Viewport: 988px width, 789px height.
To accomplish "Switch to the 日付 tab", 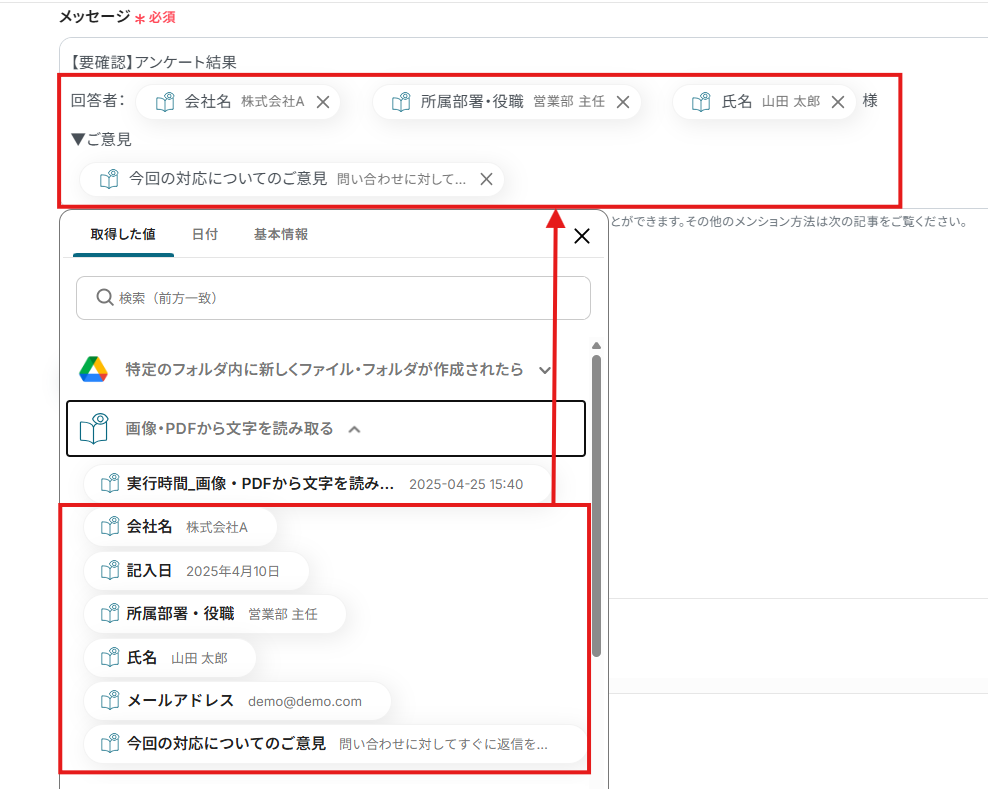I will point(205,234).
